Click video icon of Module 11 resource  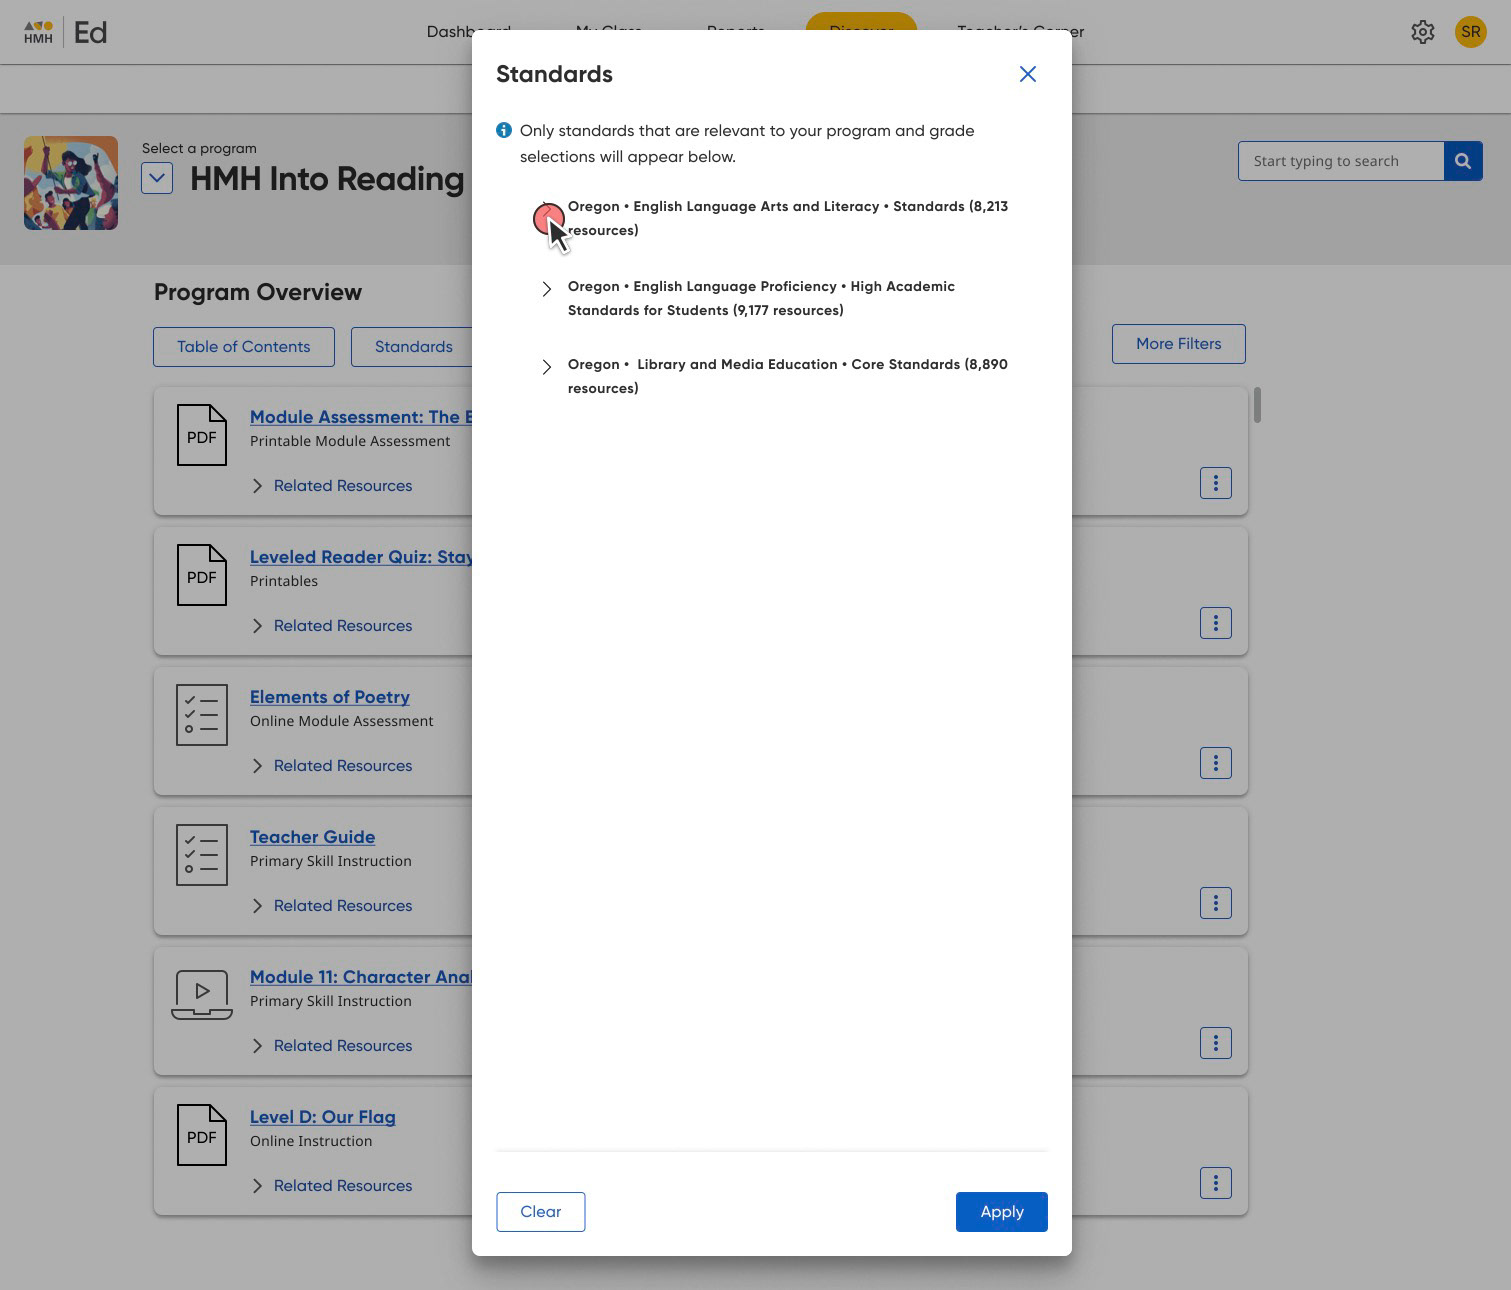point(202,995)
